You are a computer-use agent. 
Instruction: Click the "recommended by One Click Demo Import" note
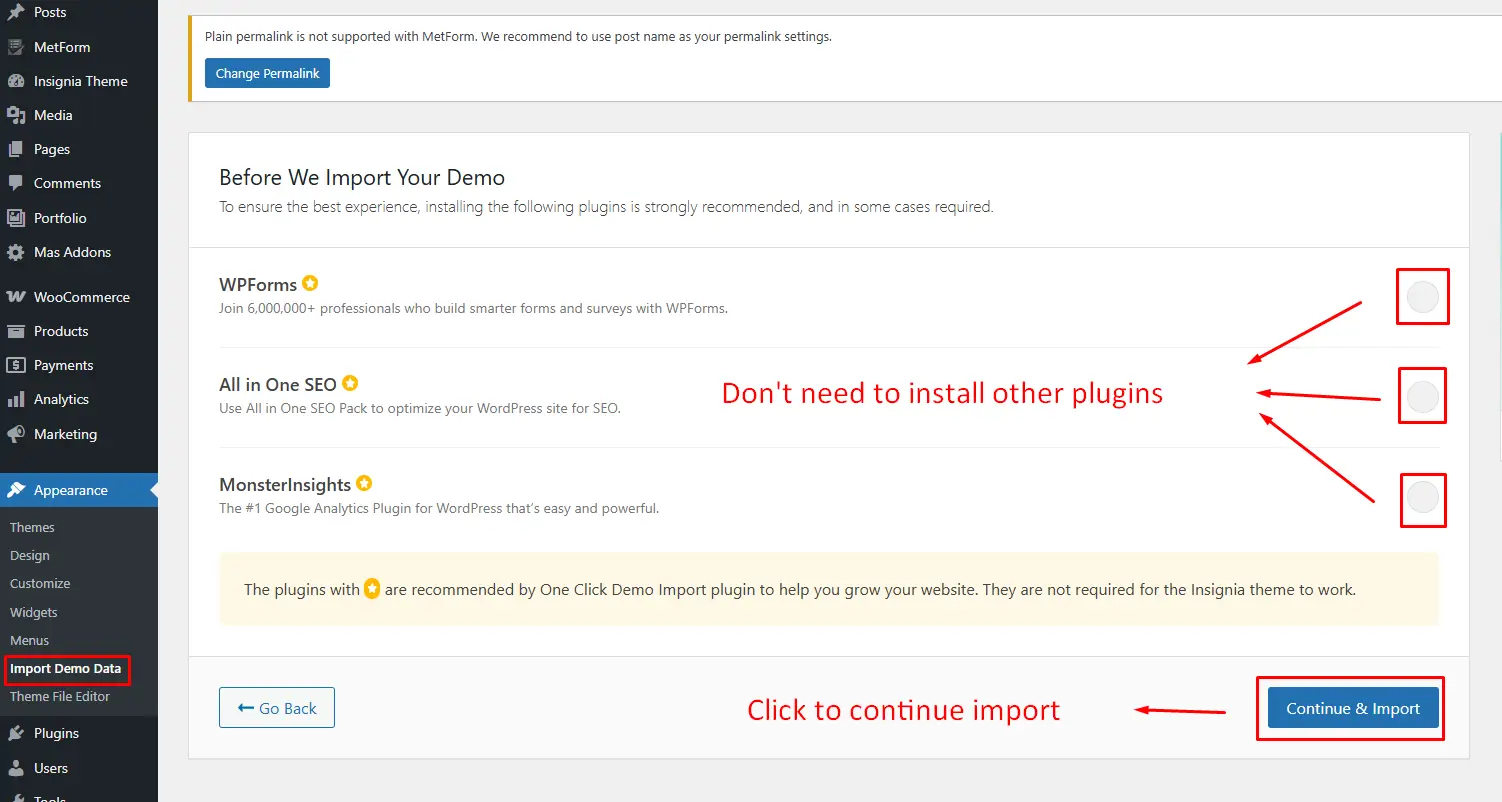tap(800, 589)
